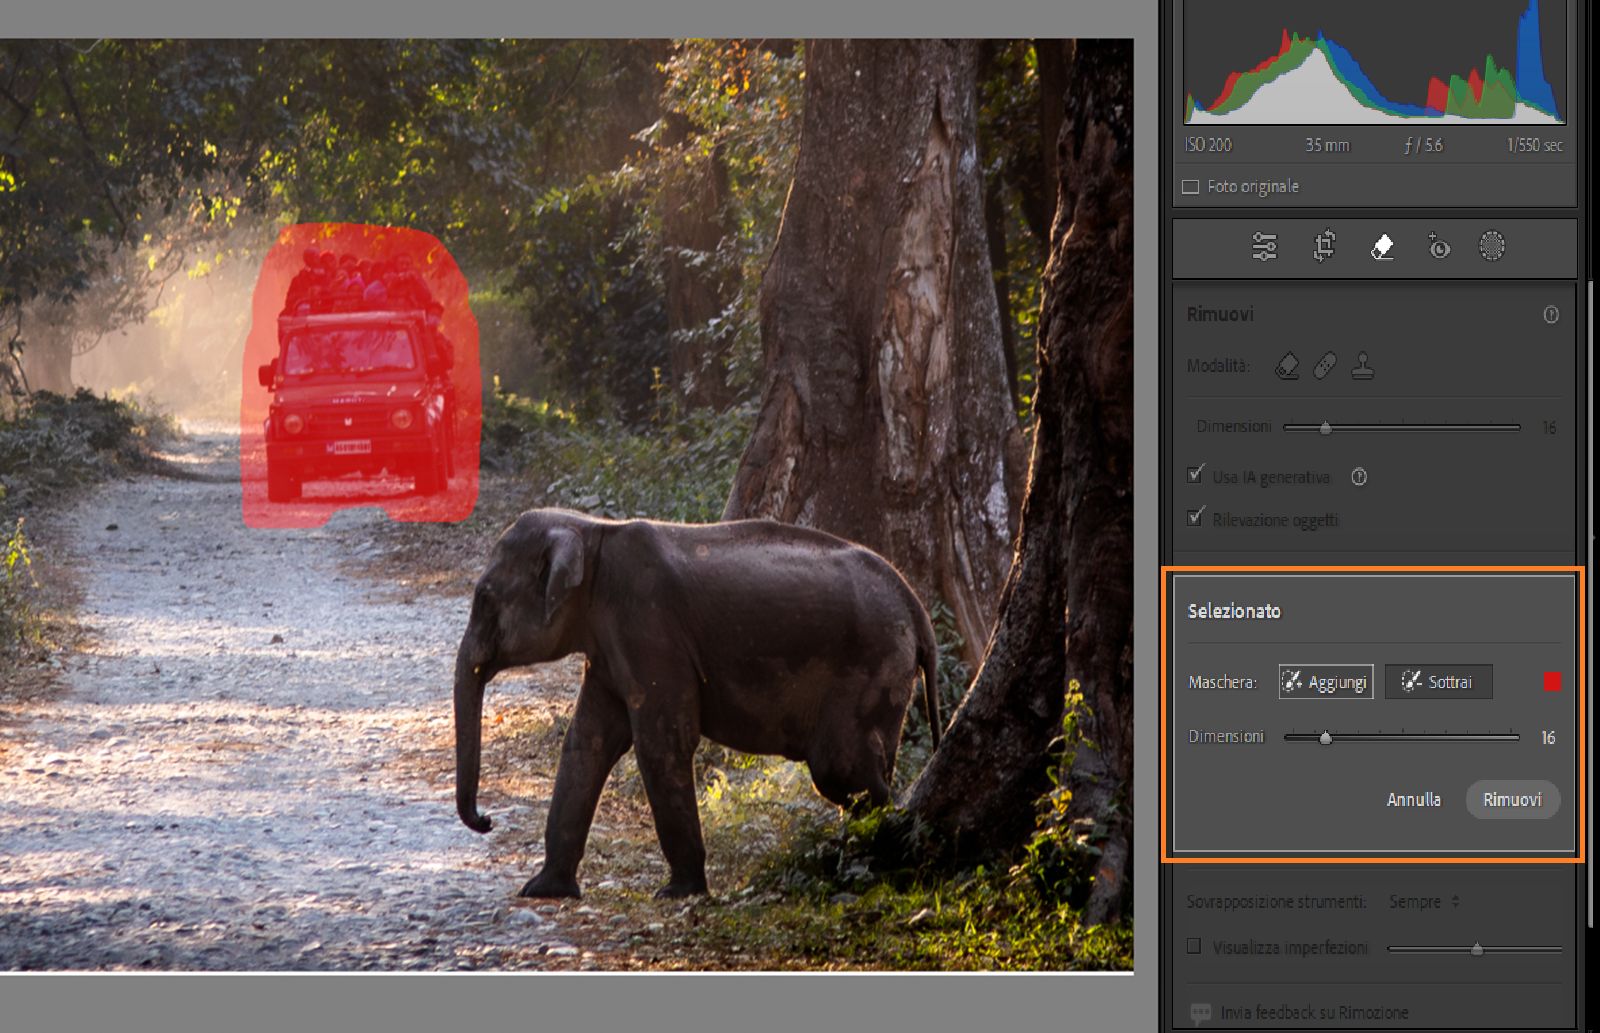
Task: Select the Crop and rotate tool
Action: point(1324,246)
